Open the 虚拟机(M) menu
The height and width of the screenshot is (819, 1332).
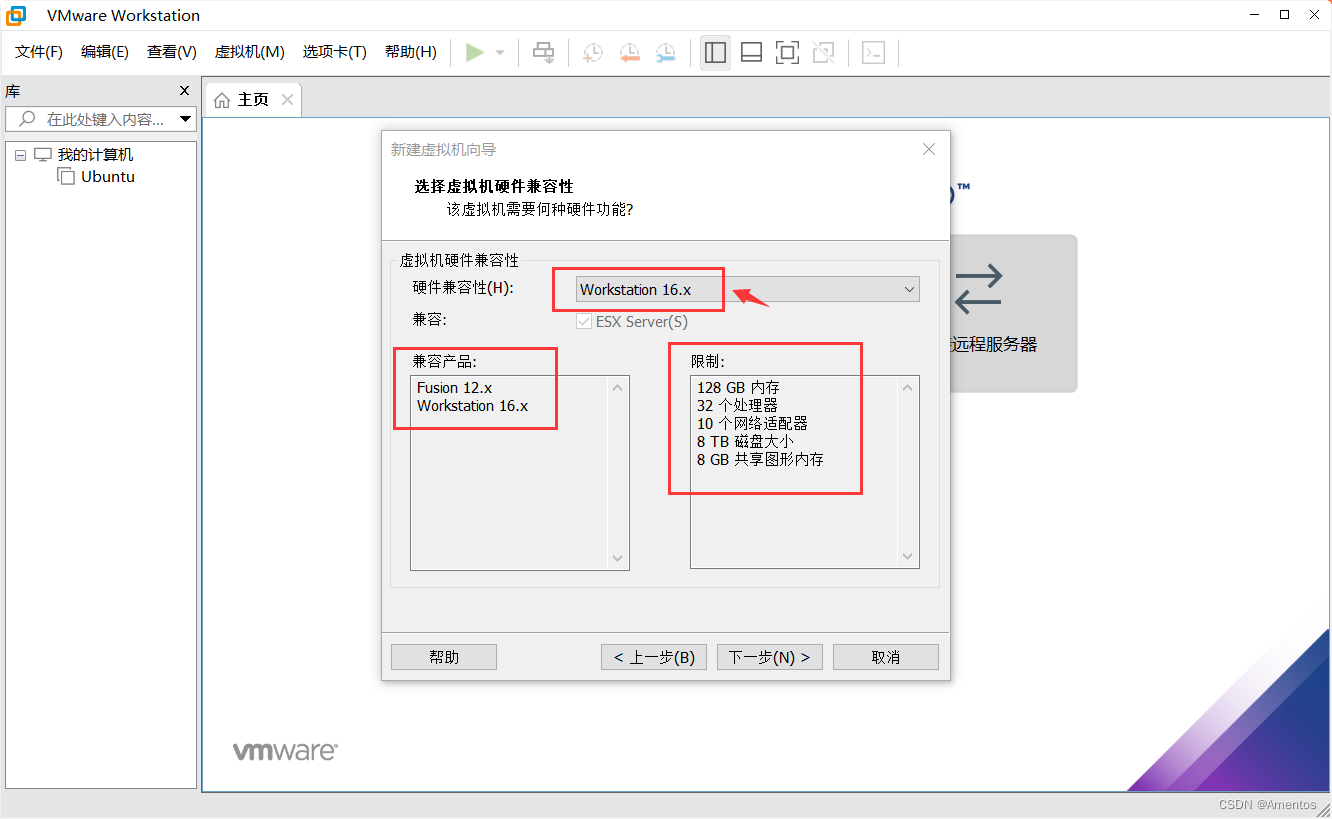coord(249,52)
